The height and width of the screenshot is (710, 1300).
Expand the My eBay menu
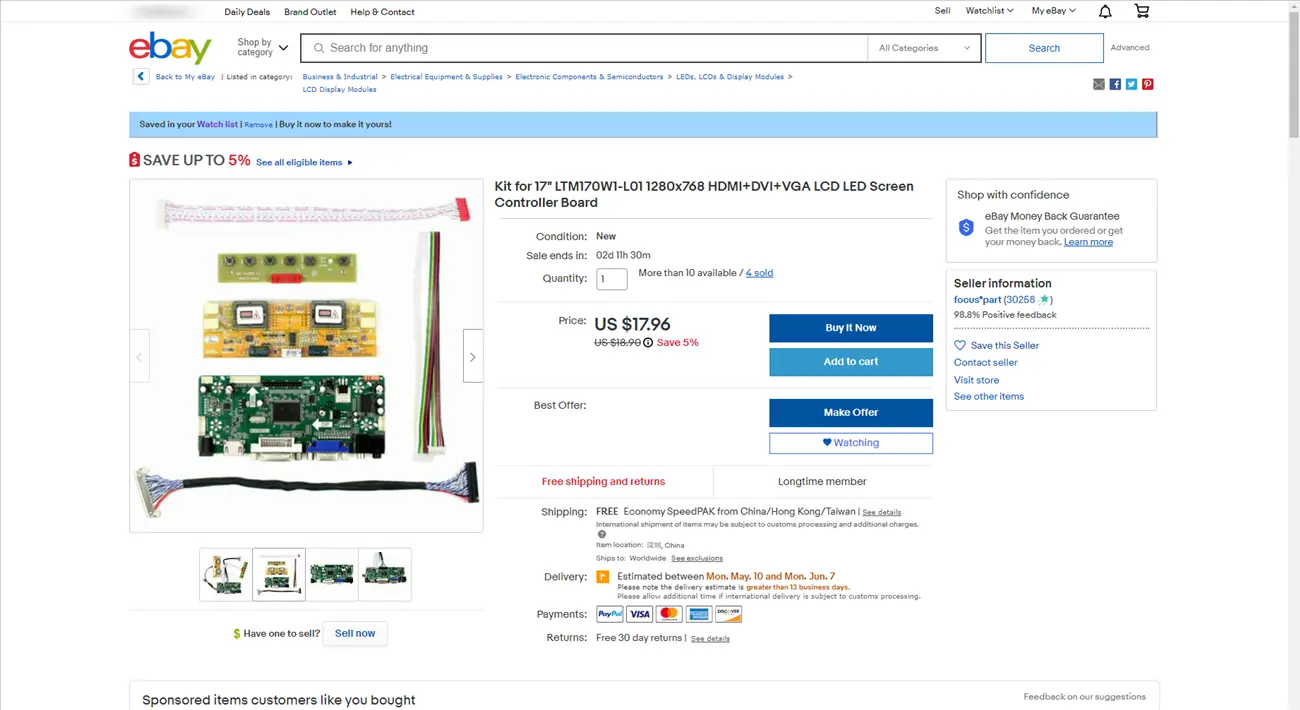tap(1054, 11)
